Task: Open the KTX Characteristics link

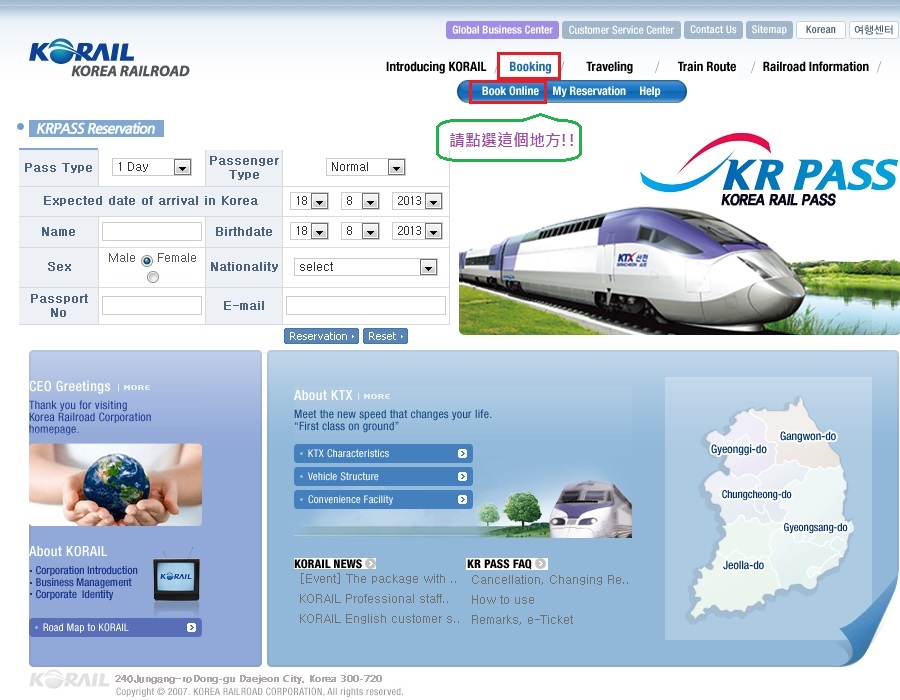Action: click(x=383, y=453)
